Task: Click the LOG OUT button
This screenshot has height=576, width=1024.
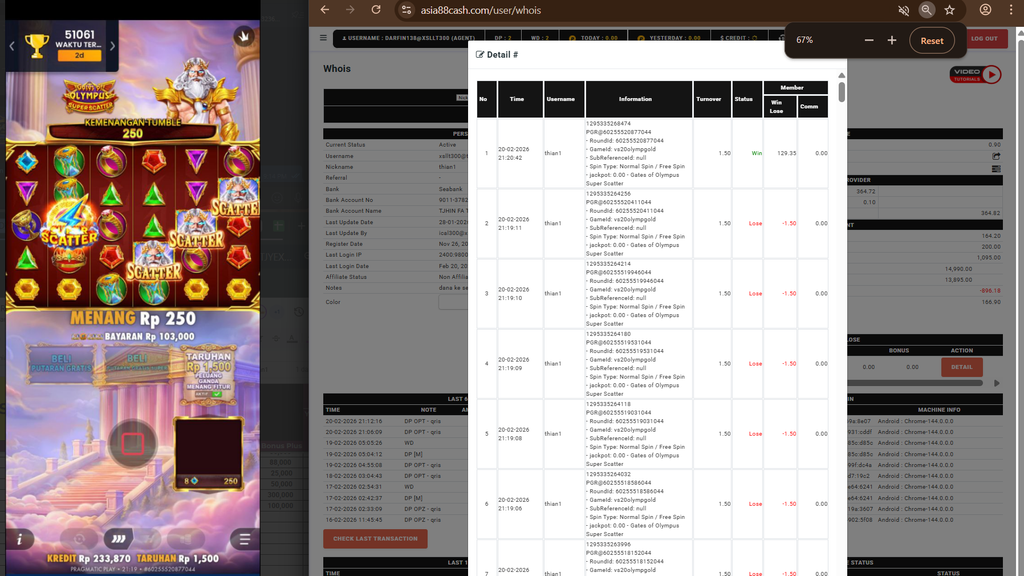Action: pos(984,39)
